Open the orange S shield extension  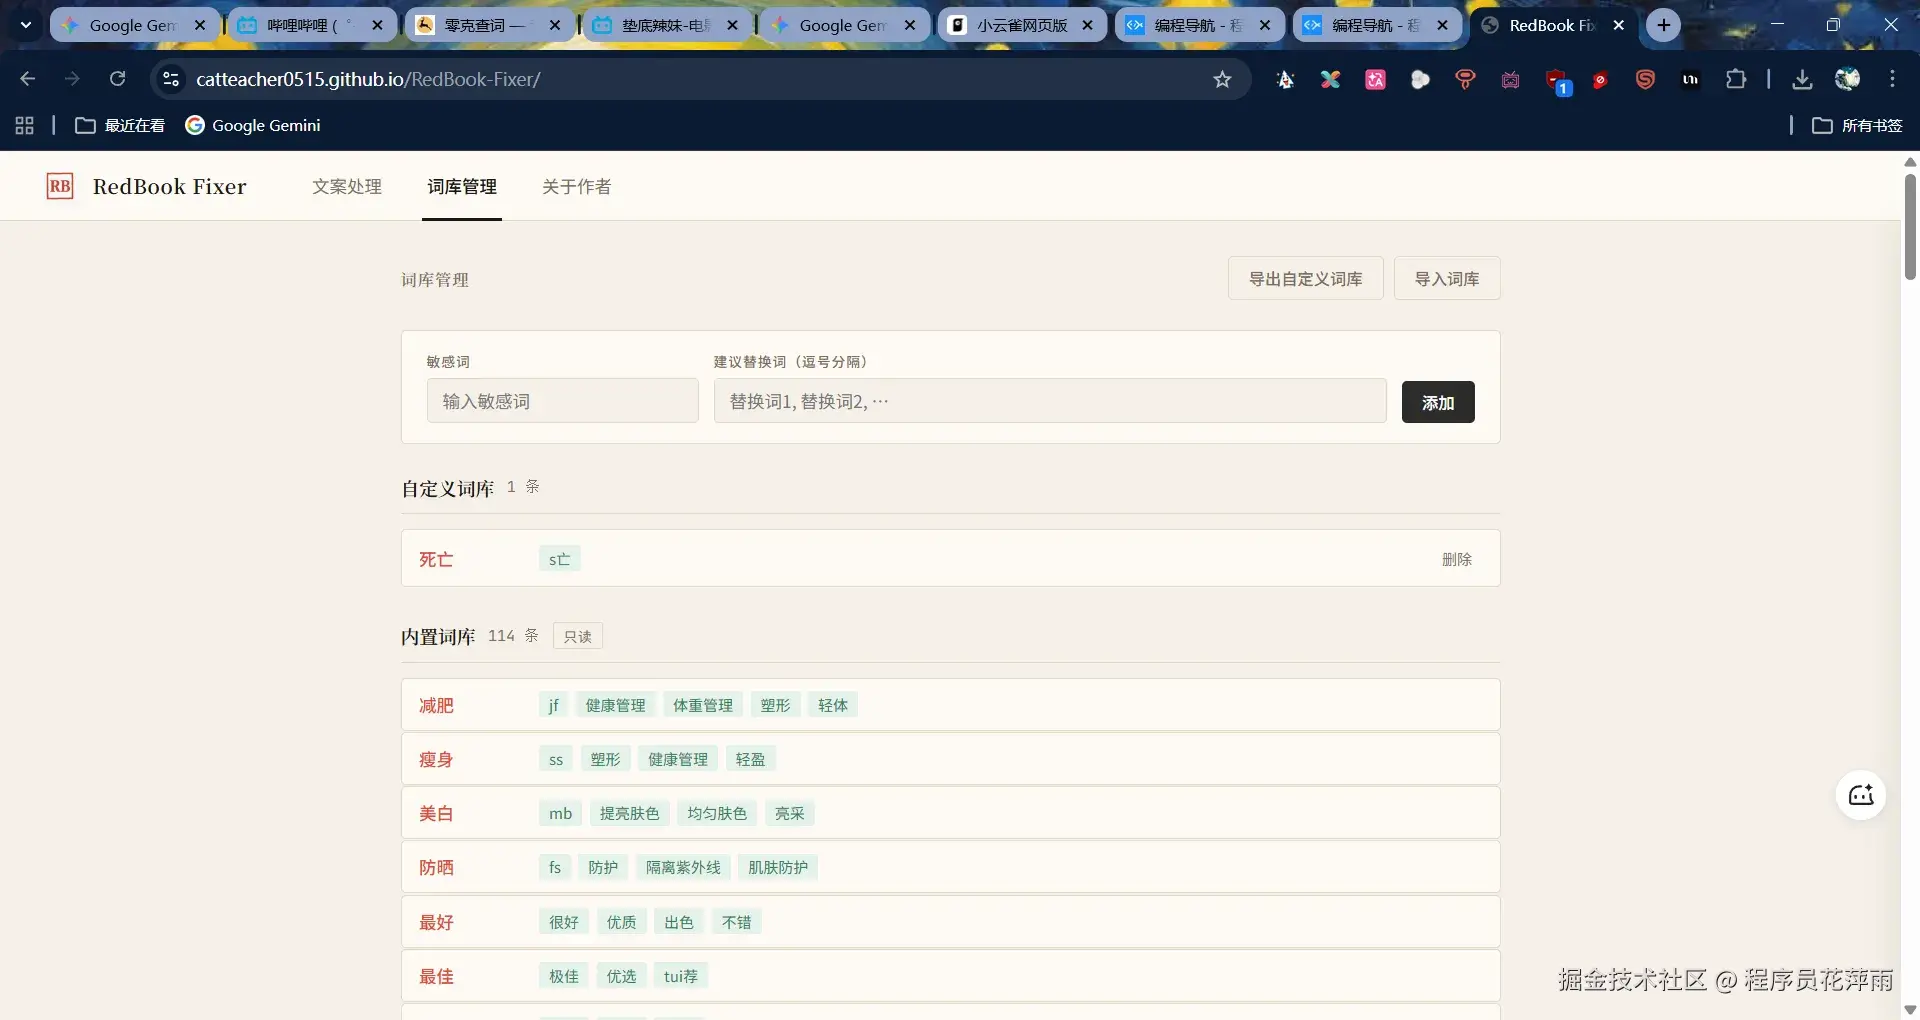coord(1645,80)
